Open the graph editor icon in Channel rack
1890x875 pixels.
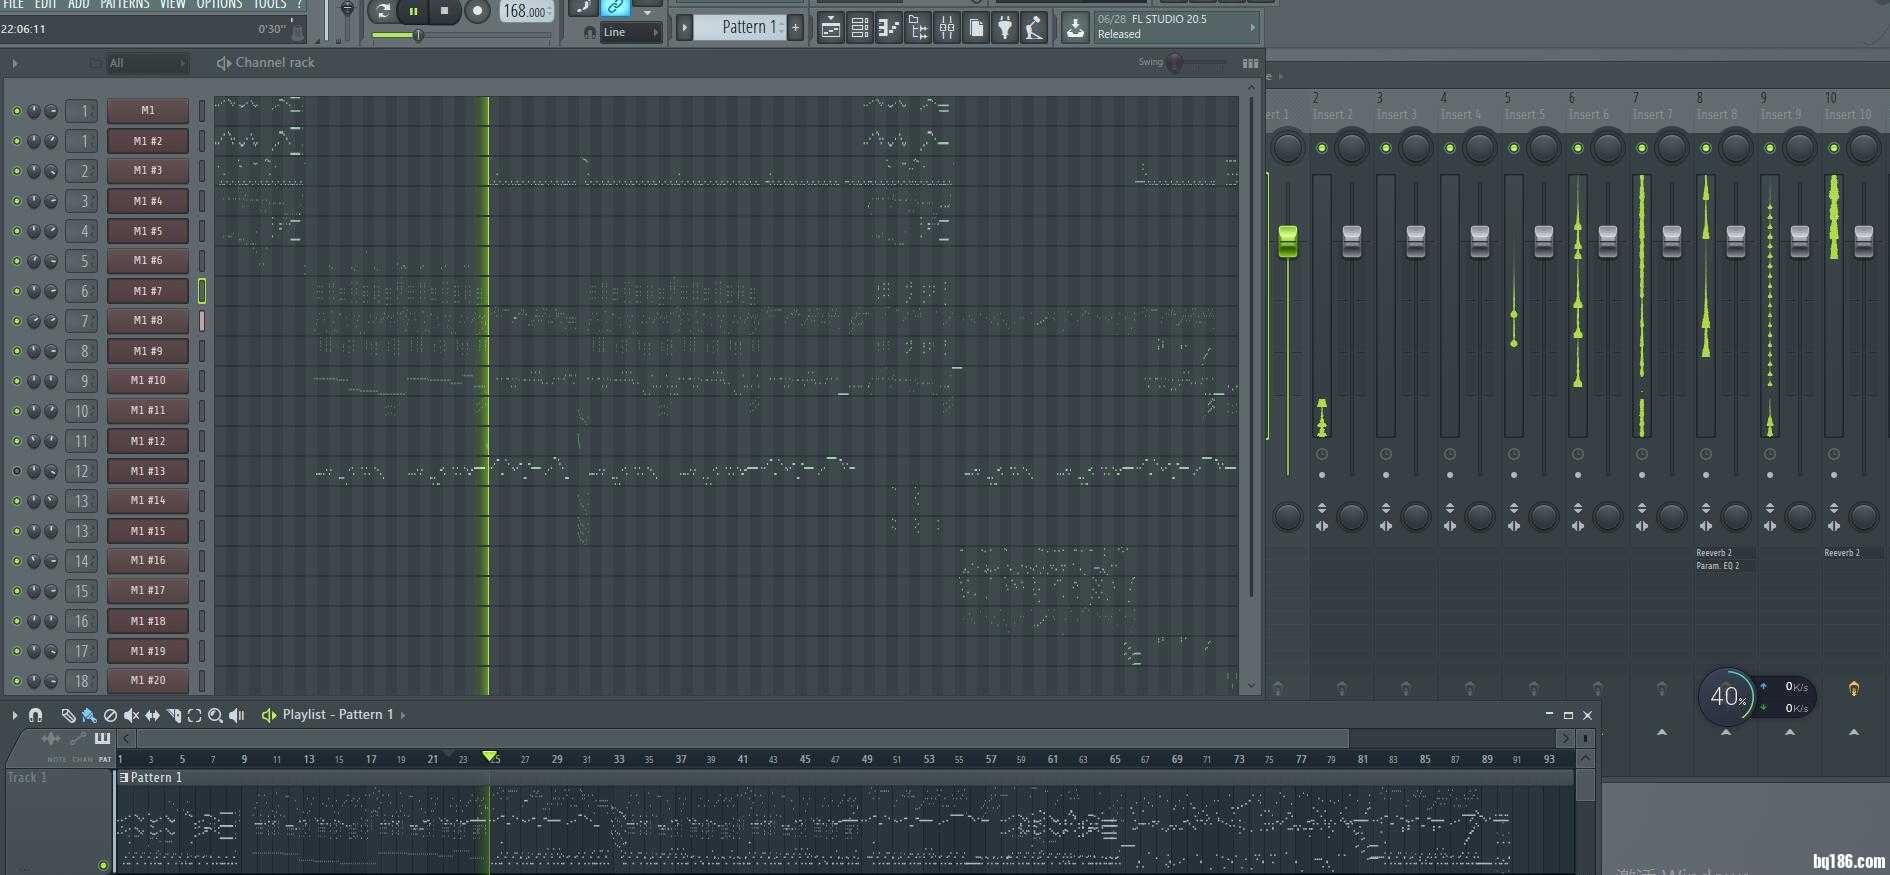1250,63
